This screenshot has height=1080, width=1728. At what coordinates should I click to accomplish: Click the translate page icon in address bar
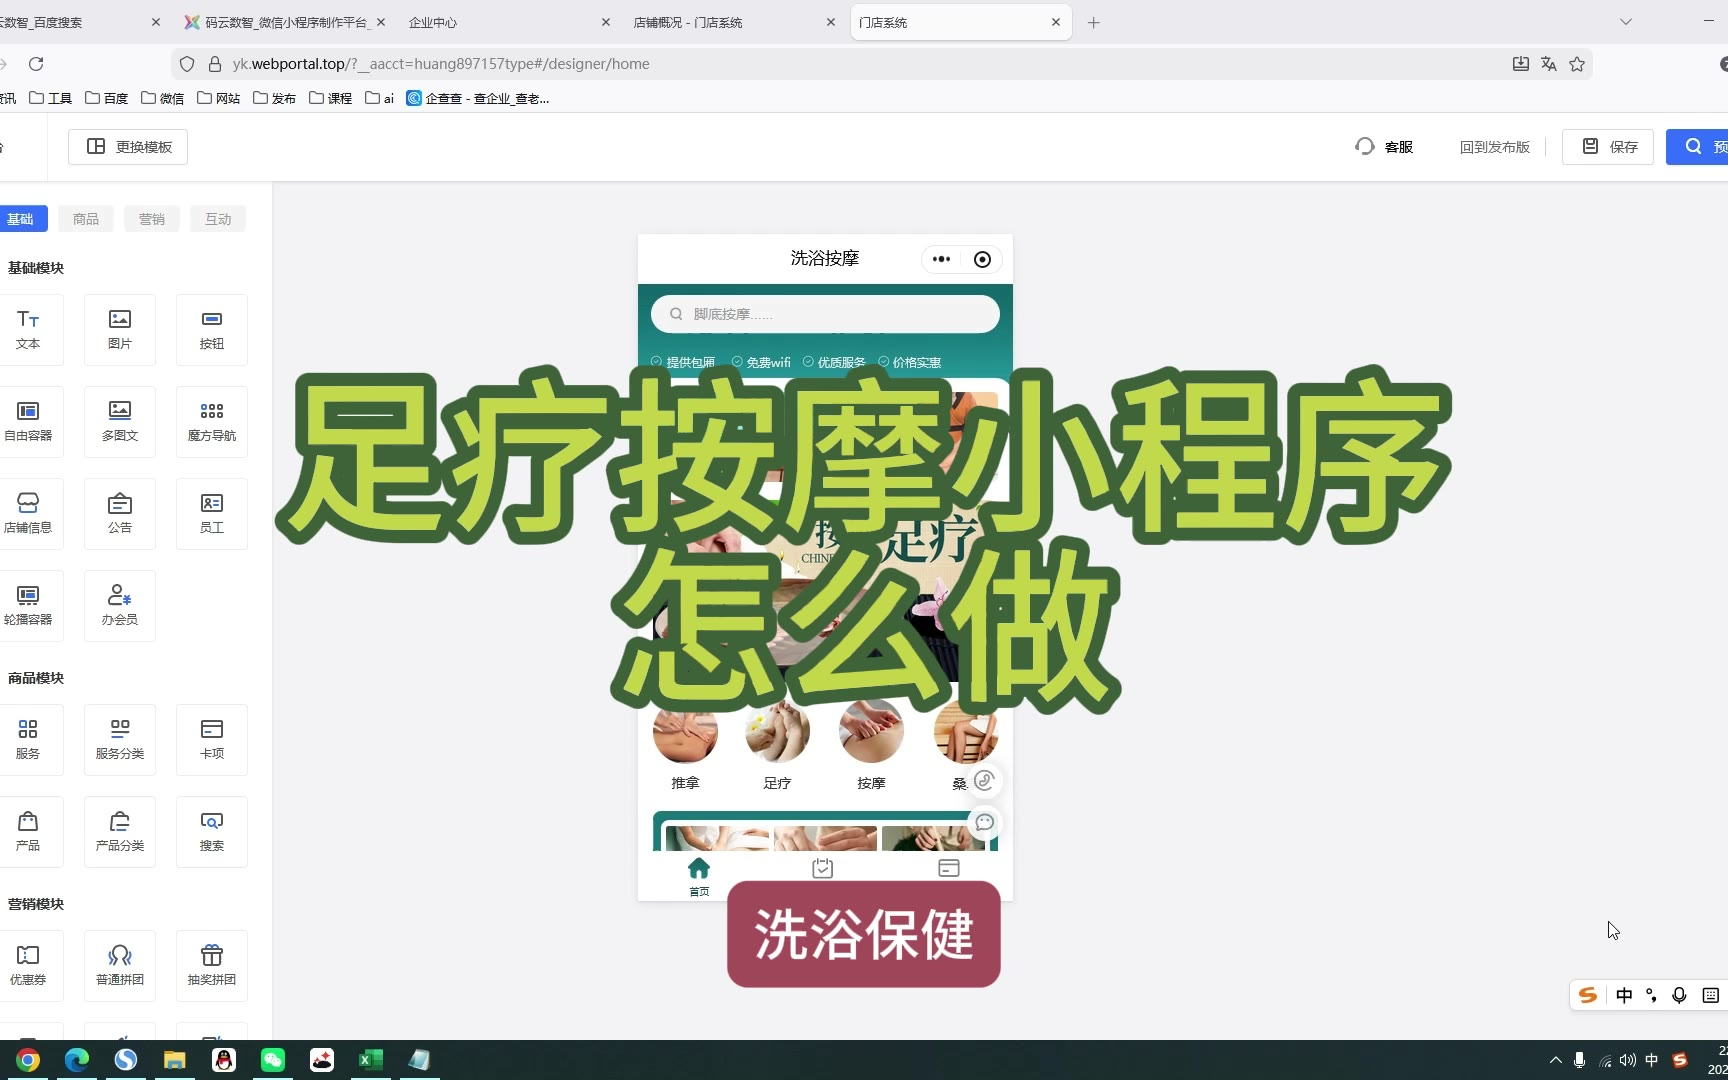1549,64
